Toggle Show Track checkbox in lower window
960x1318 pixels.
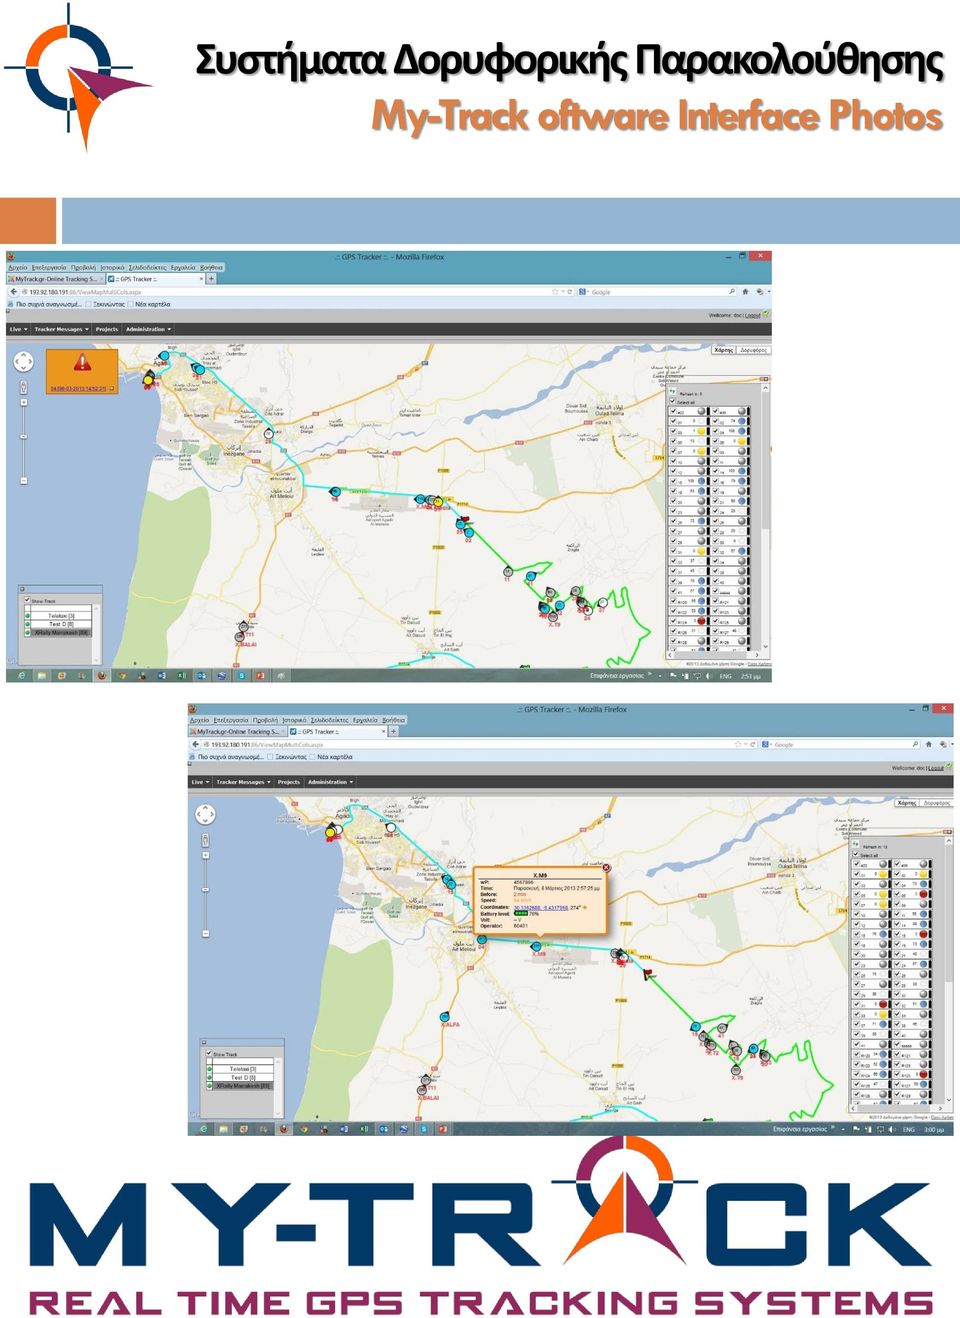coord(209,1054)
